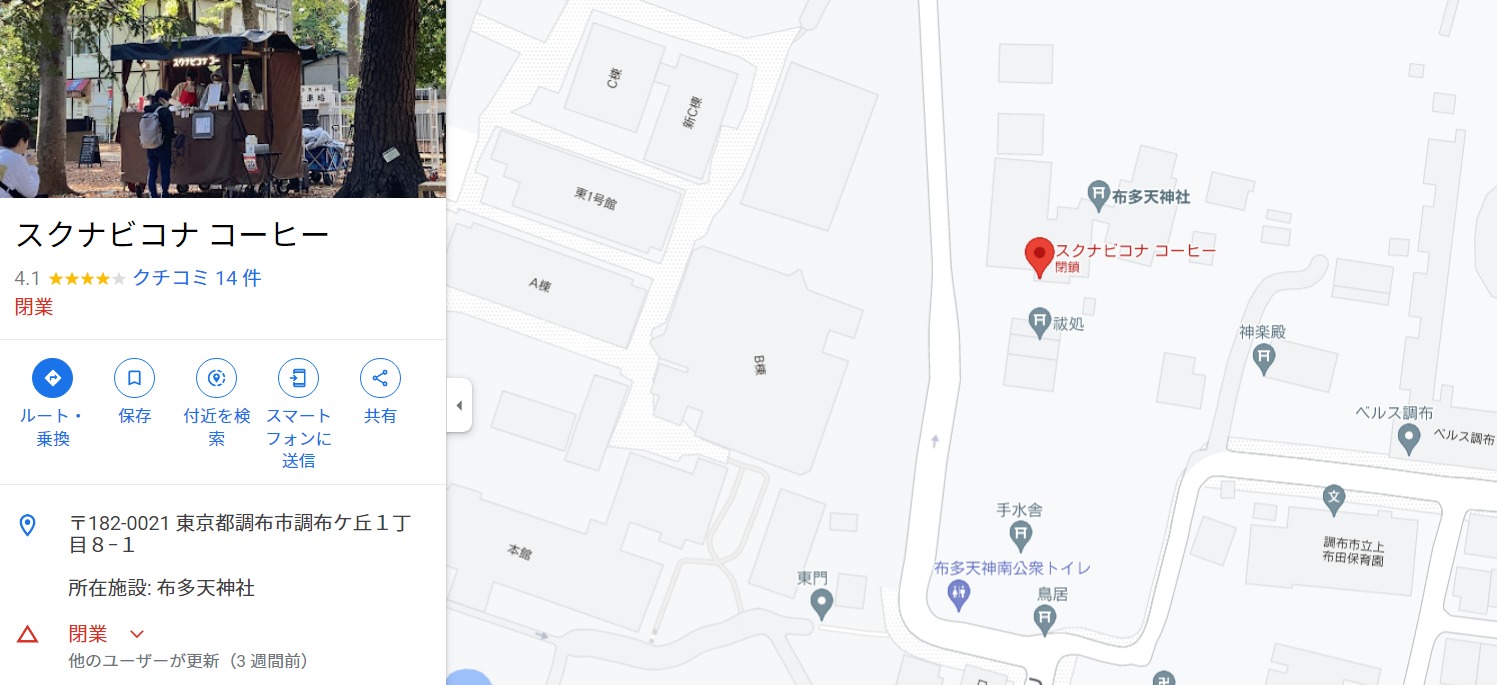Click the 神楽殿 shrine marker

[1264, 358]
